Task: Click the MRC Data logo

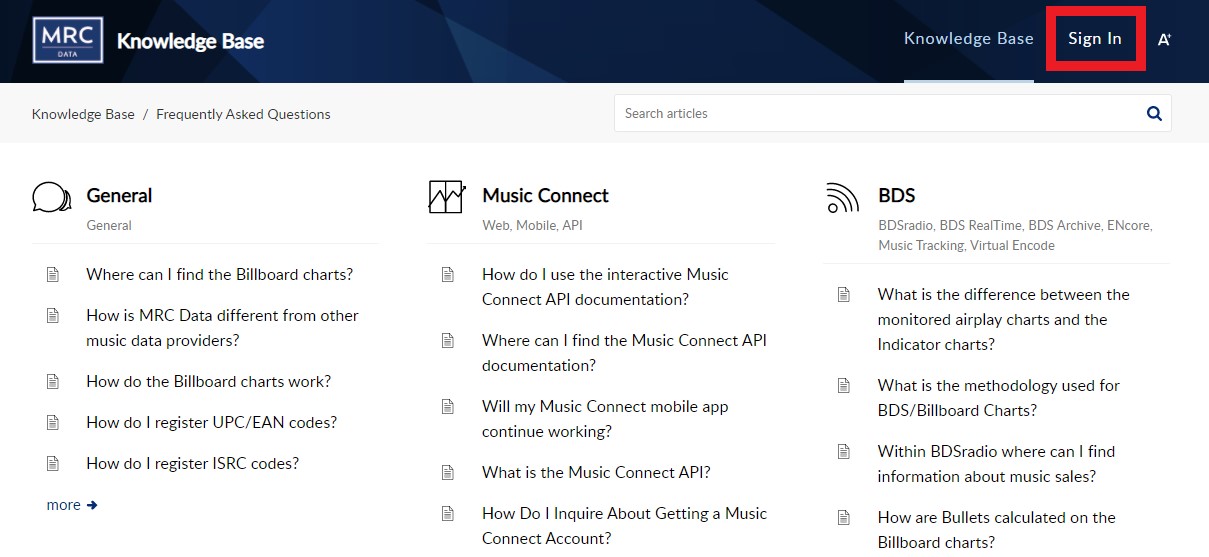Action: click(x=68, y=40)
